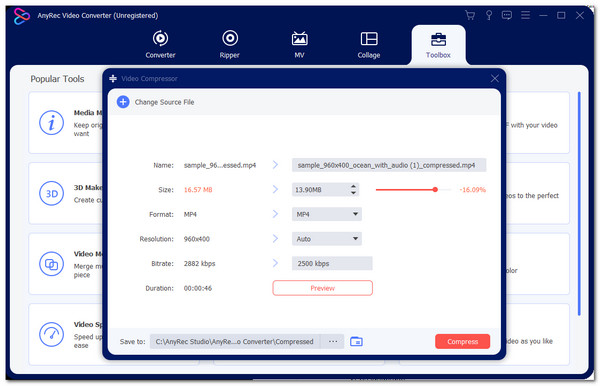Increase size with stepper up arrow
The width and height of the screenshot is (600, 386).
click(354, 186)
